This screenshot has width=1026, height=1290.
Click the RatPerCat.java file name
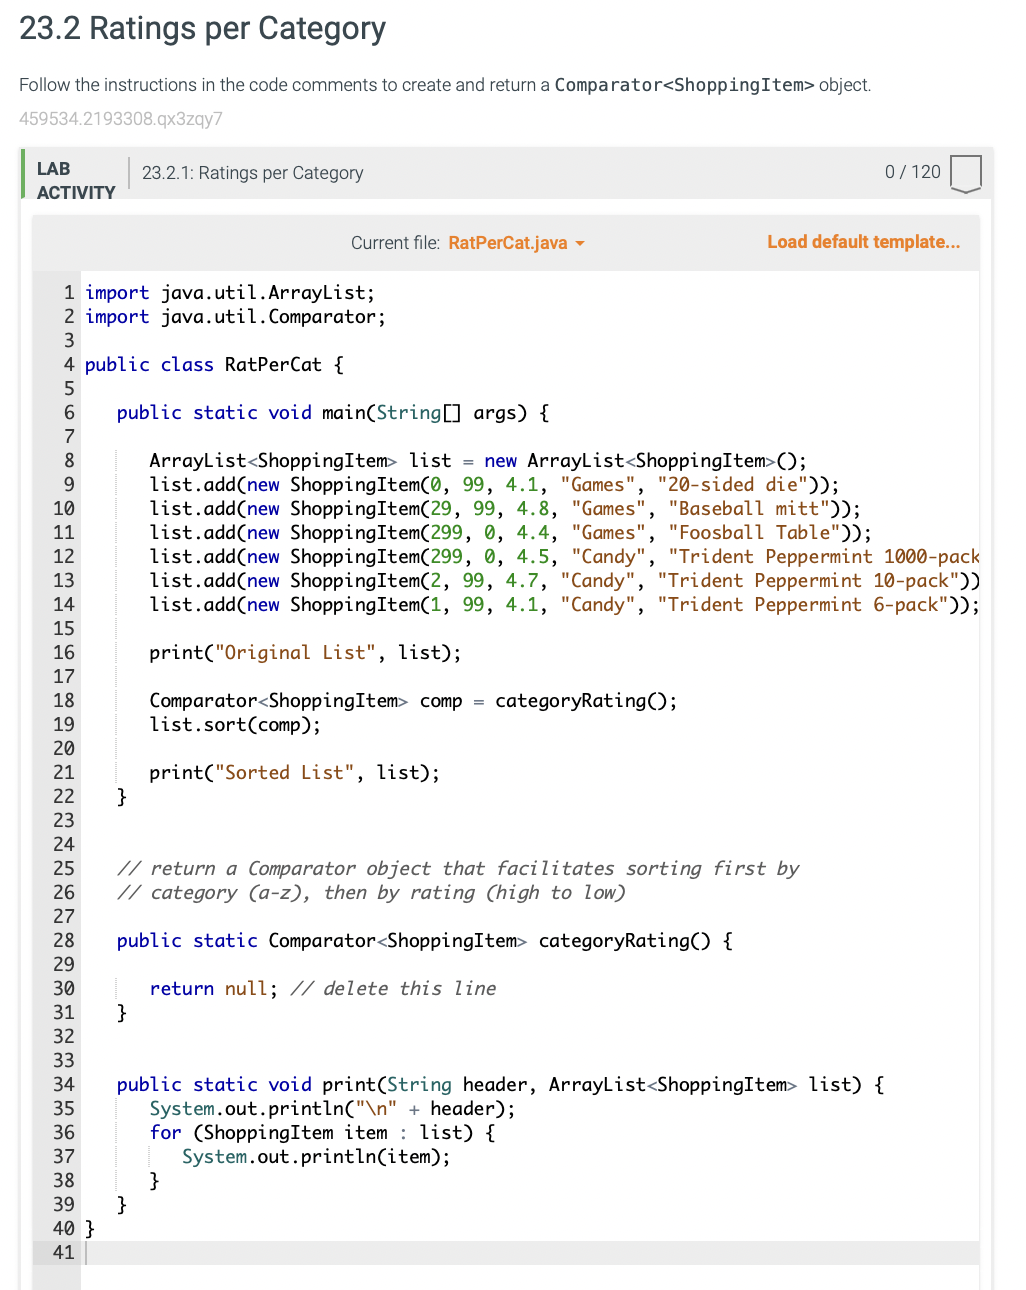(x=508, y=242)
